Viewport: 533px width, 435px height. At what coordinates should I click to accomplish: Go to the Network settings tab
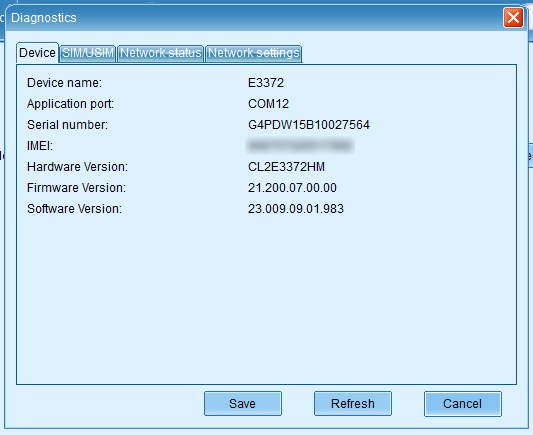click(x=254, y=53)
